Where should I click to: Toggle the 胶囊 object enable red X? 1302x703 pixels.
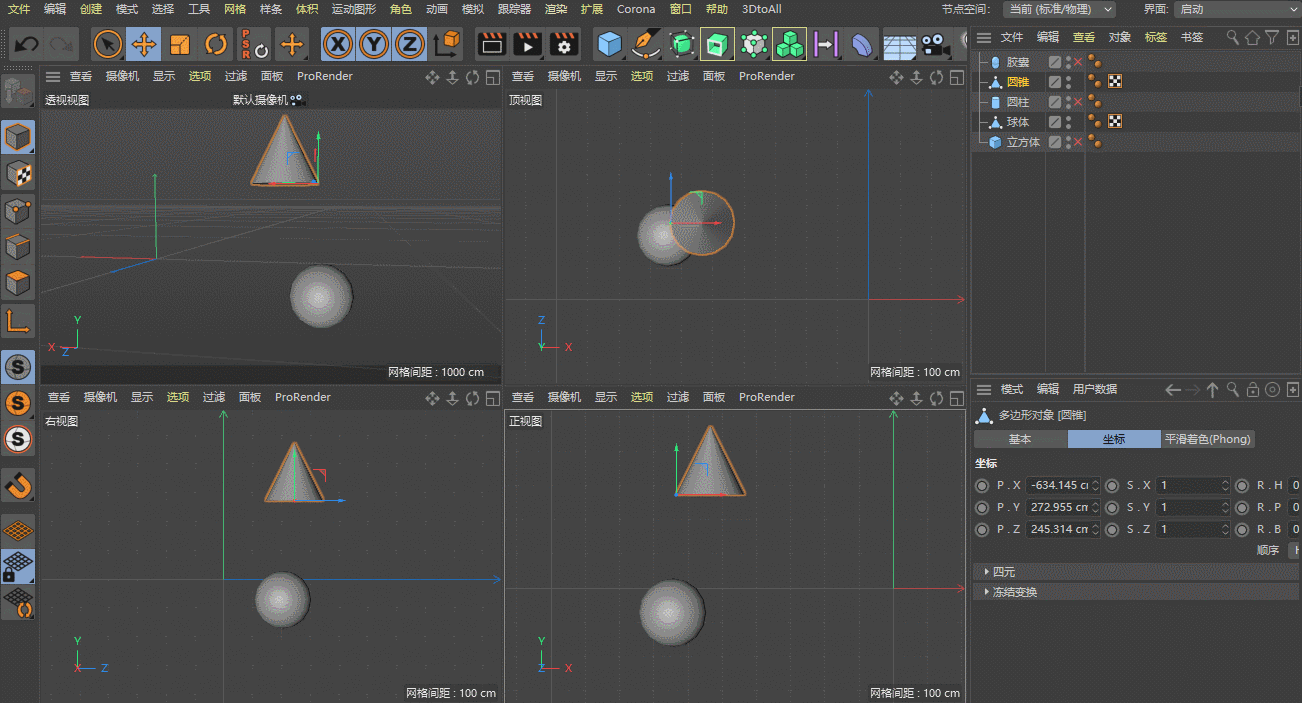(x=1078, y=62)
